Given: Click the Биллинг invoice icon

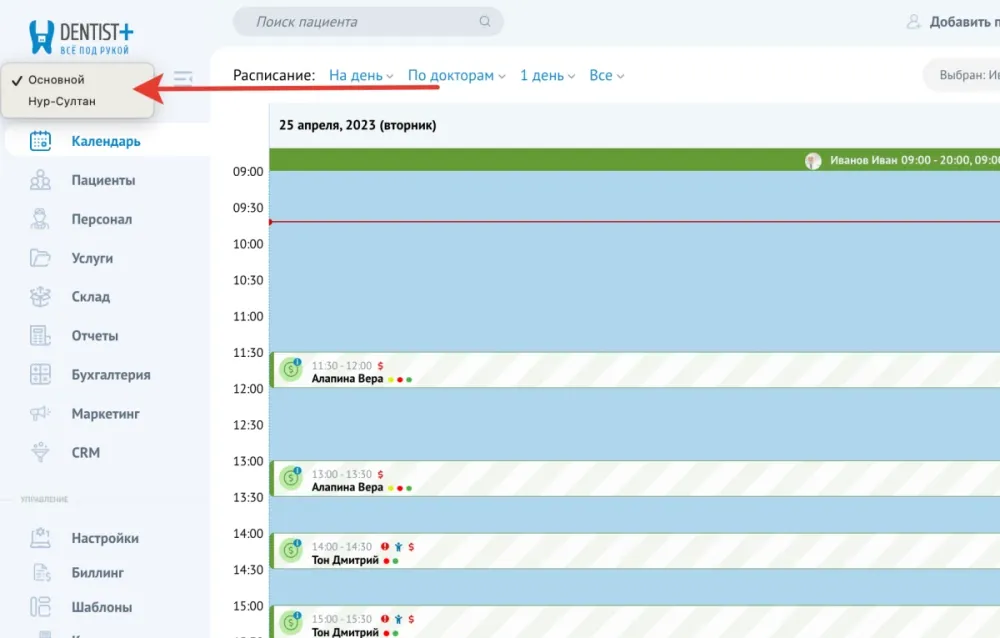Looking at the screenshot, I should [x=41, y=572].
